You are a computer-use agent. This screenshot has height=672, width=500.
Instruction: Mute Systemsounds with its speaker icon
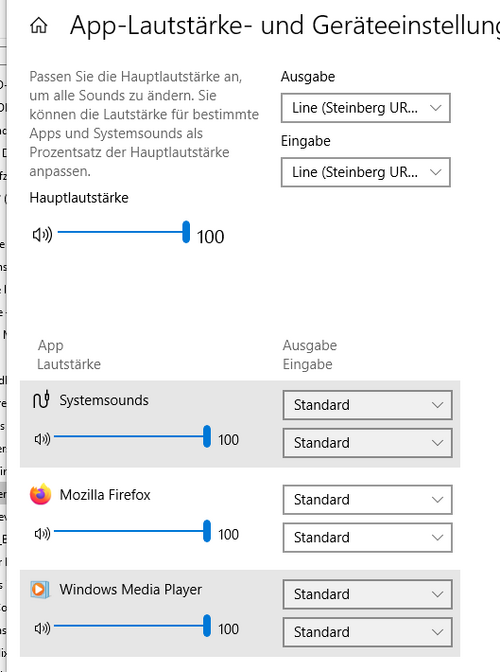[42, 439]
